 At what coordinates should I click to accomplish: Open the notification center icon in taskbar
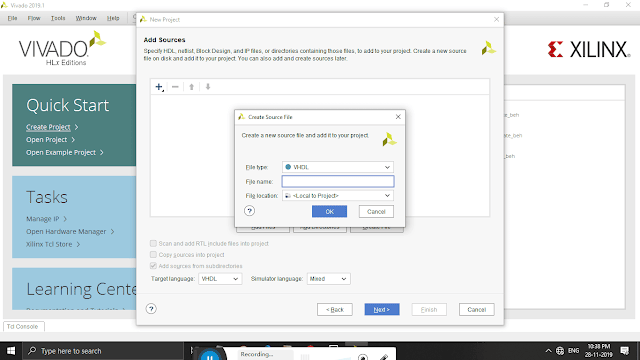(x=624, y=351)
